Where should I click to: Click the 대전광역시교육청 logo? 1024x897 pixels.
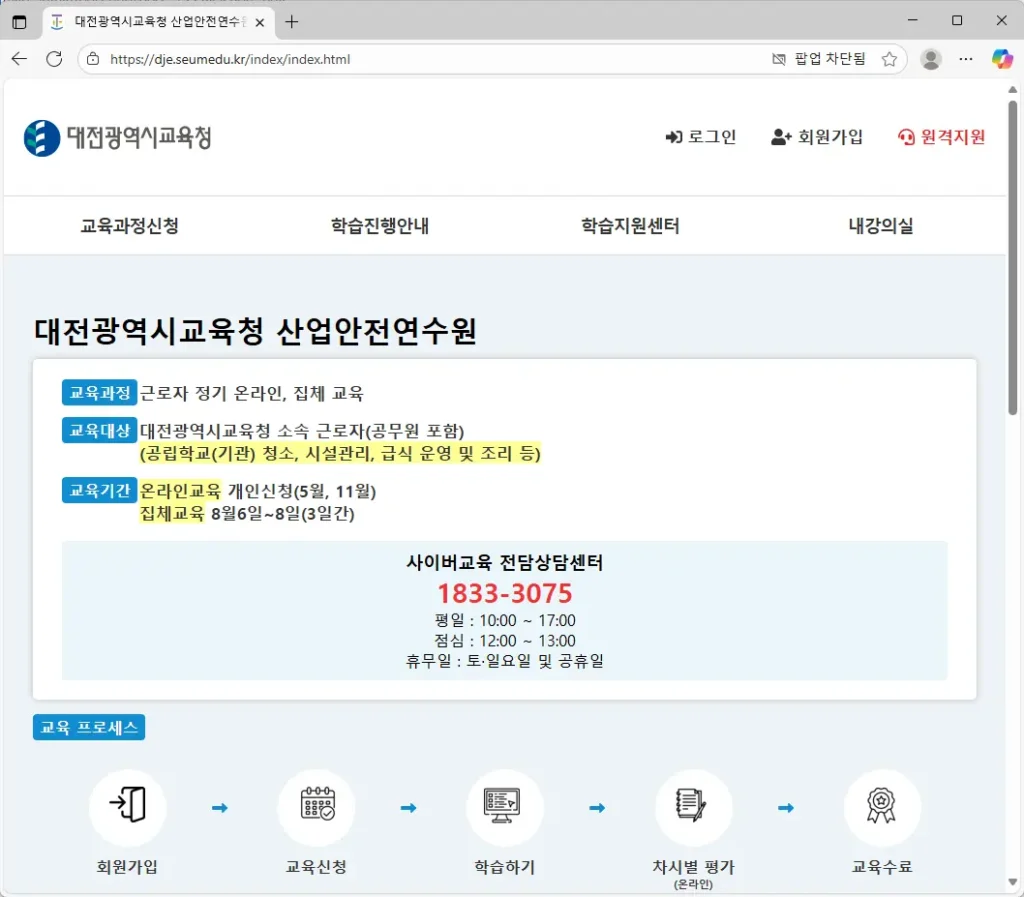pyautogui.click(x=118, y=138)
